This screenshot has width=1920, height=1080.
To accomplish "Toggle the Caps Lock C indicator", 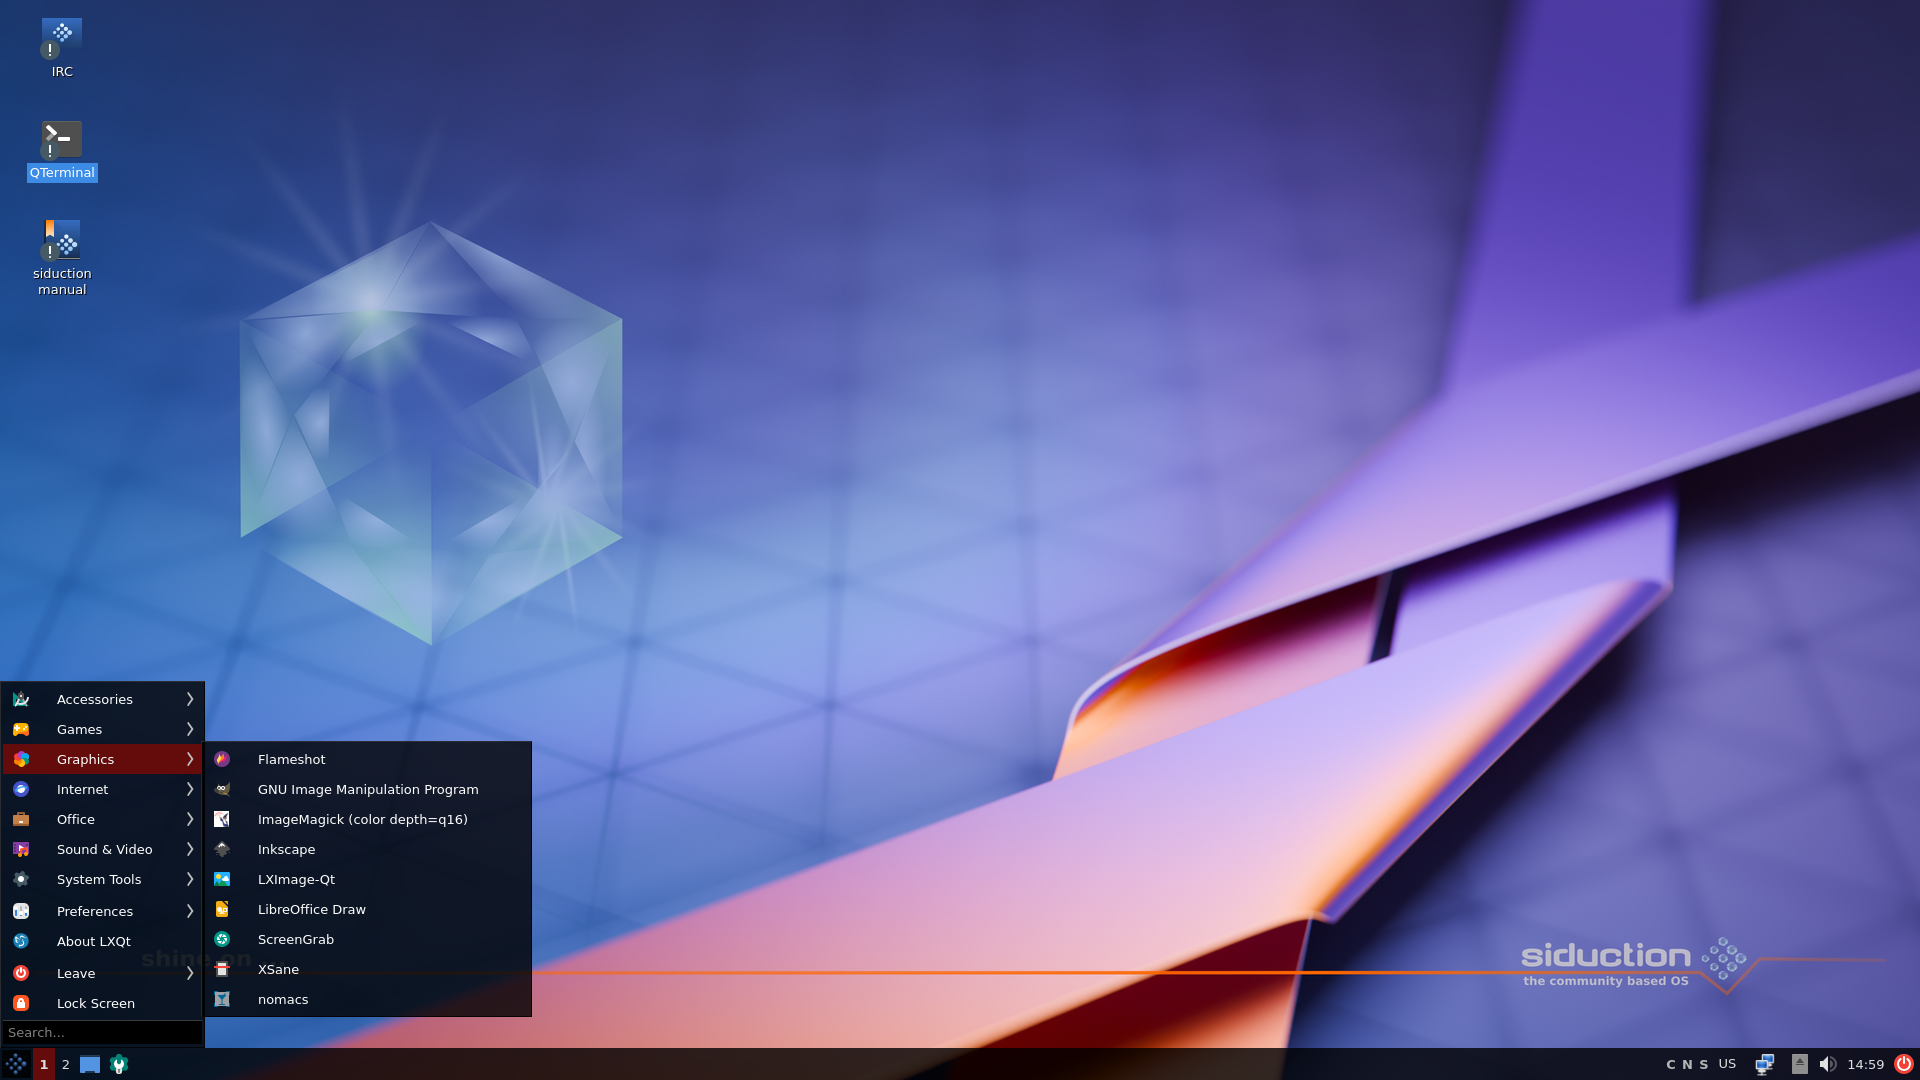I will (x=1671, y=1064).
